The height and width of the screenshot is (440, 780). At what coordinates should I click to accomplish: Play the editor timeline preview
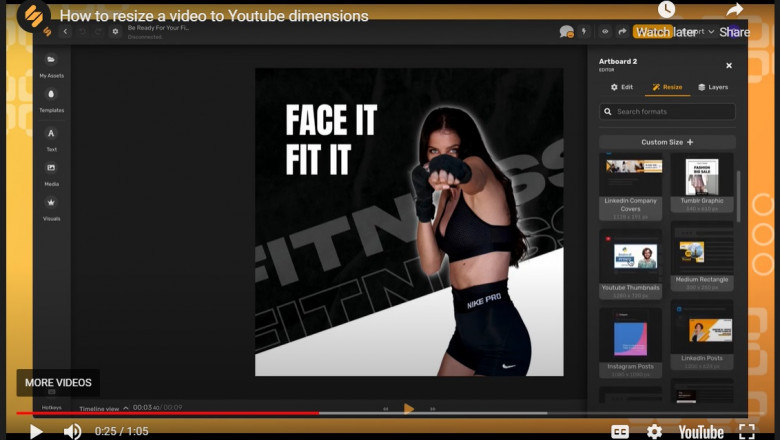point(408,409)
